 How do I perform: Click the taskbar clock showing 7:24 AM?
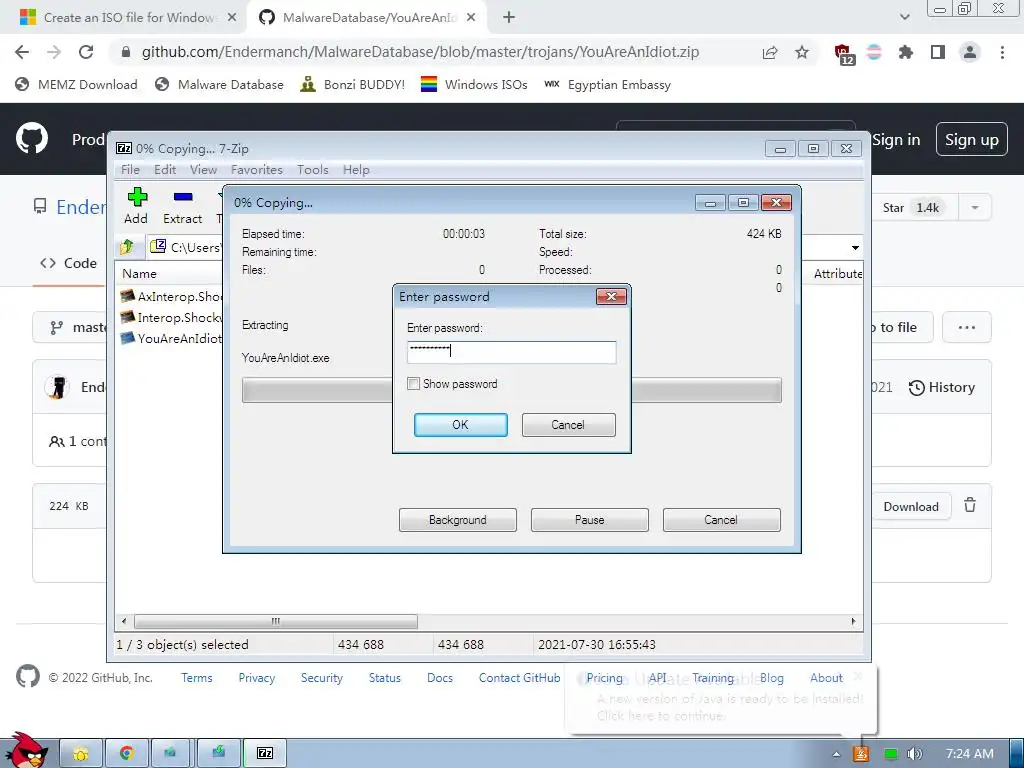pos(970,754)
